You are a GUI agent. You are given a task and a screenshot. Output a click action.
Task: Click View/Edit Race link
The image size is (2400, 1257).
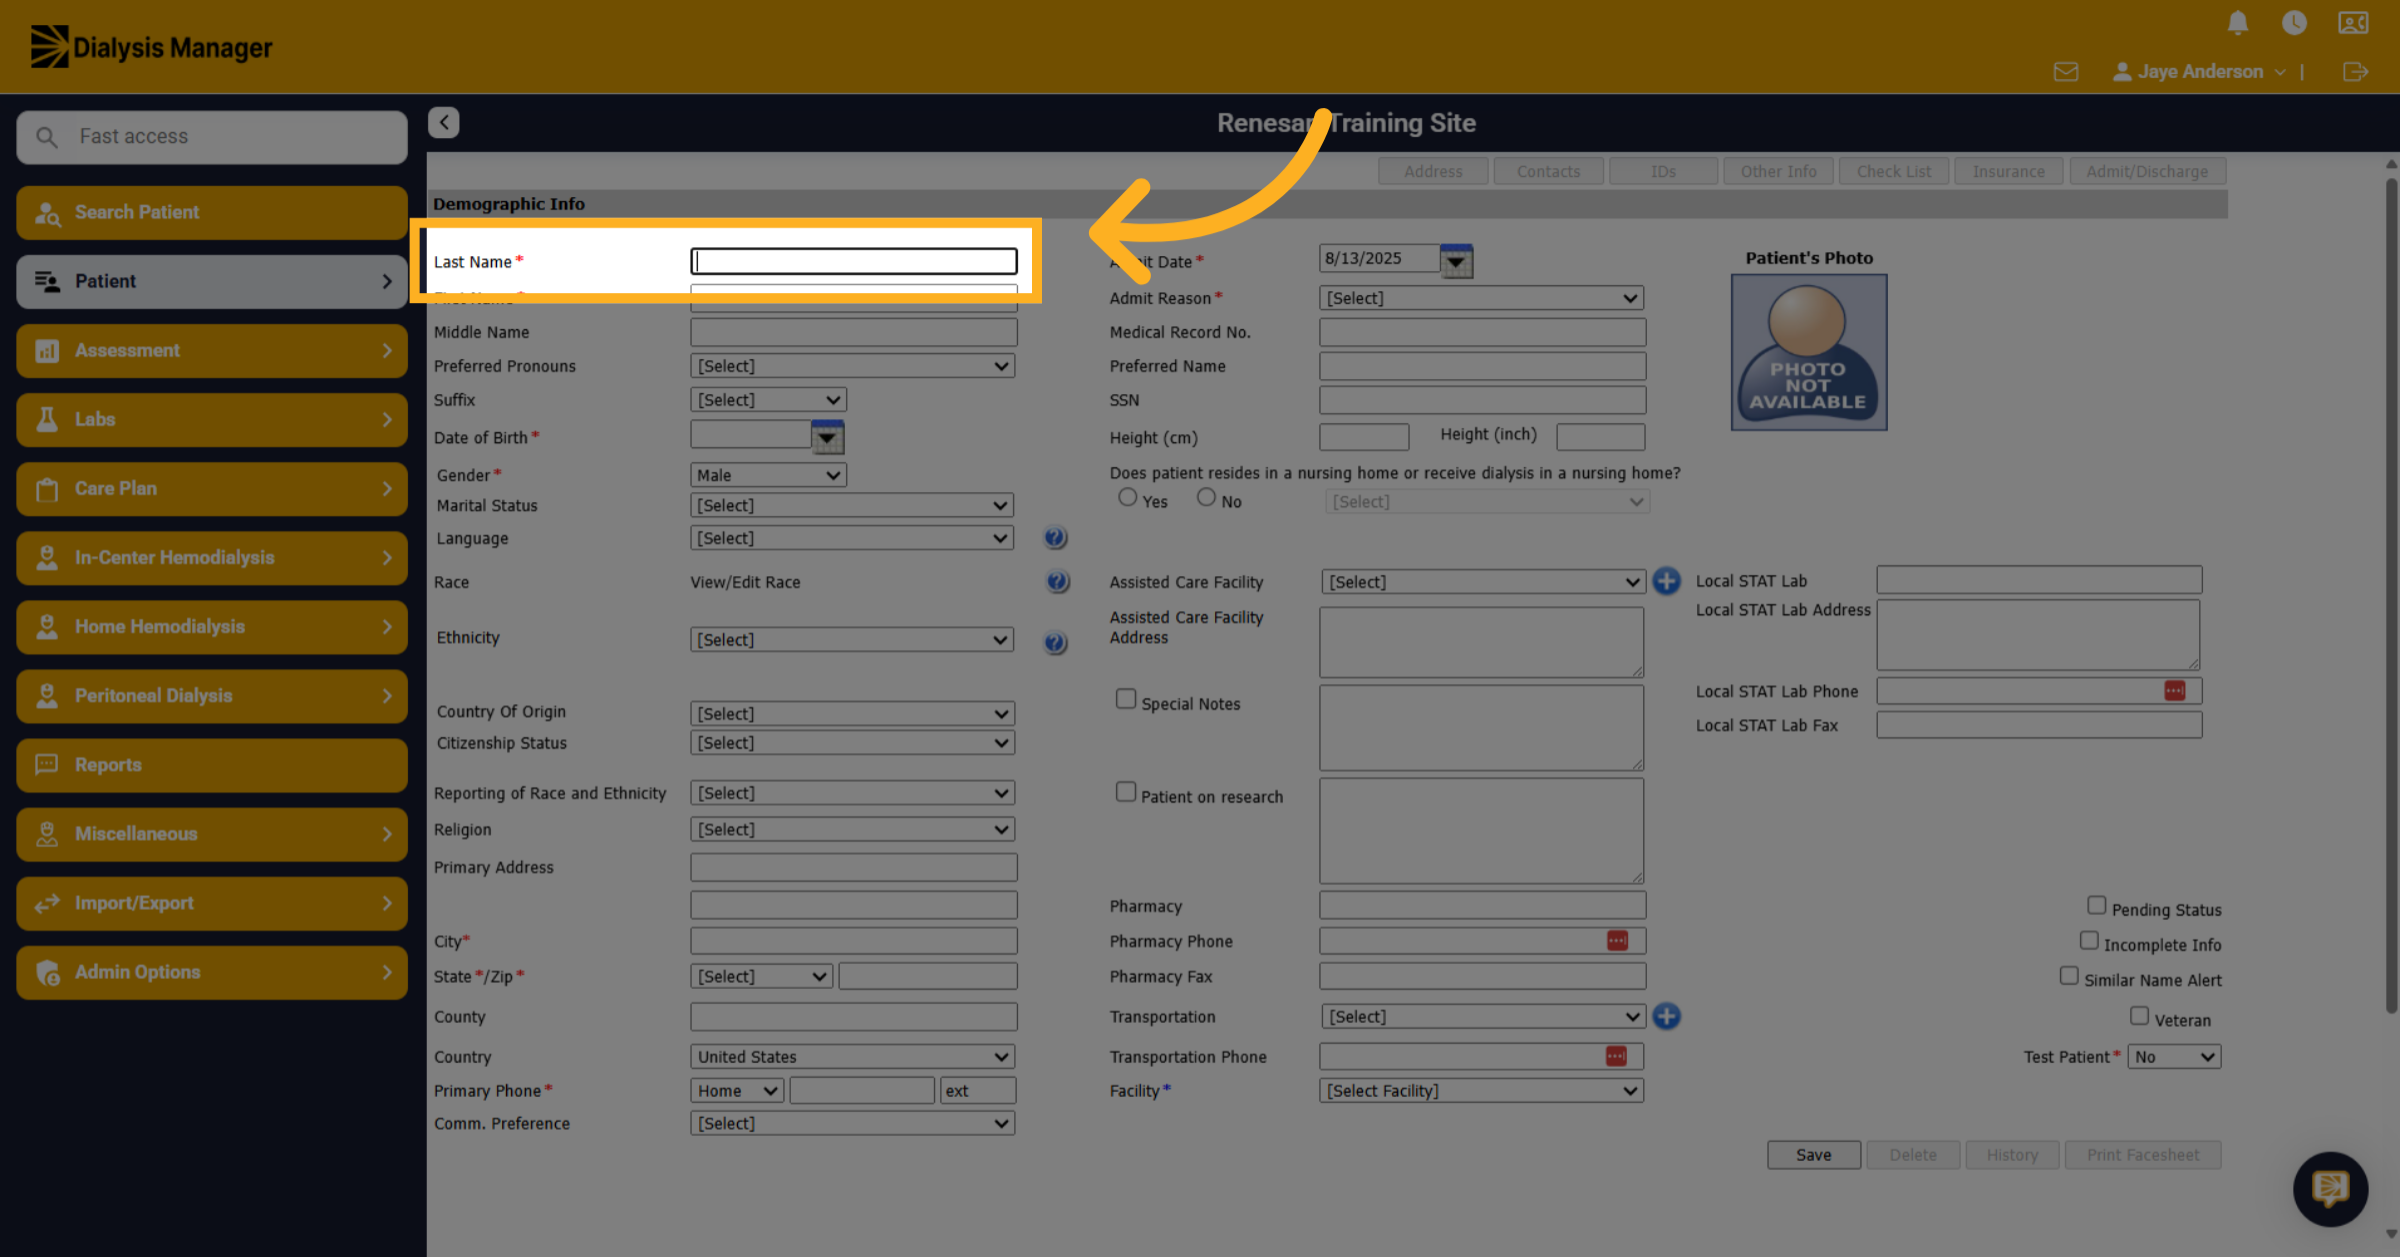745,582
